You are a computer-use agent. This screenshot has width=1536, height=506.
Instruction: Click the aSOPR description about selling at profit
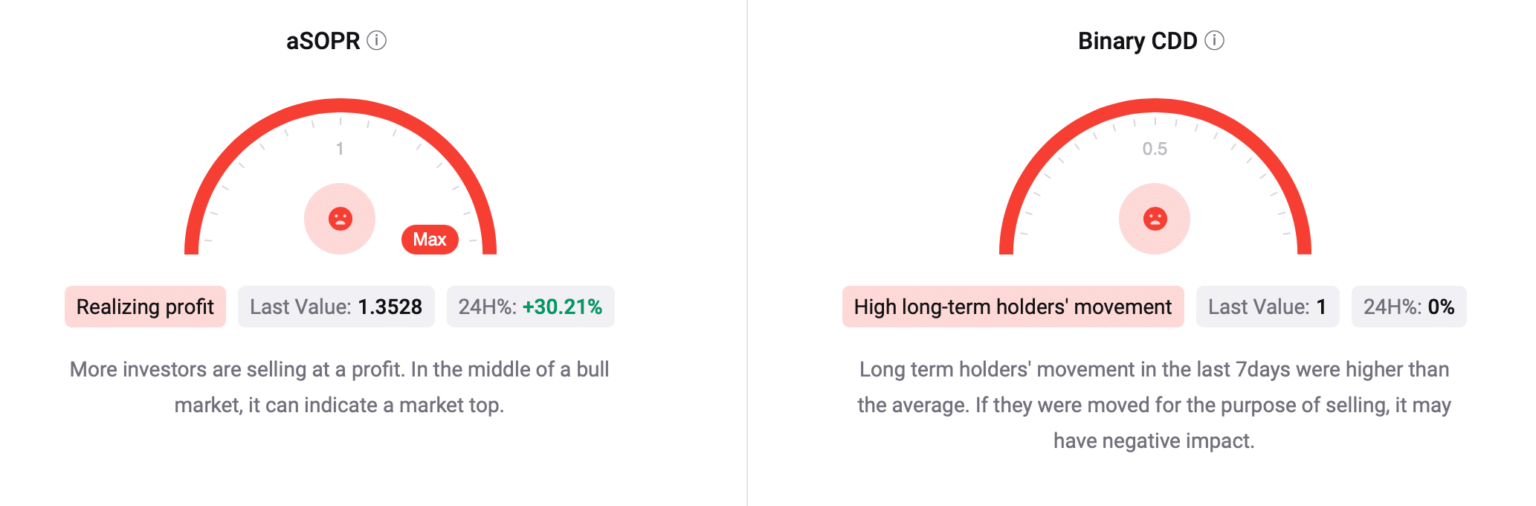340,388
